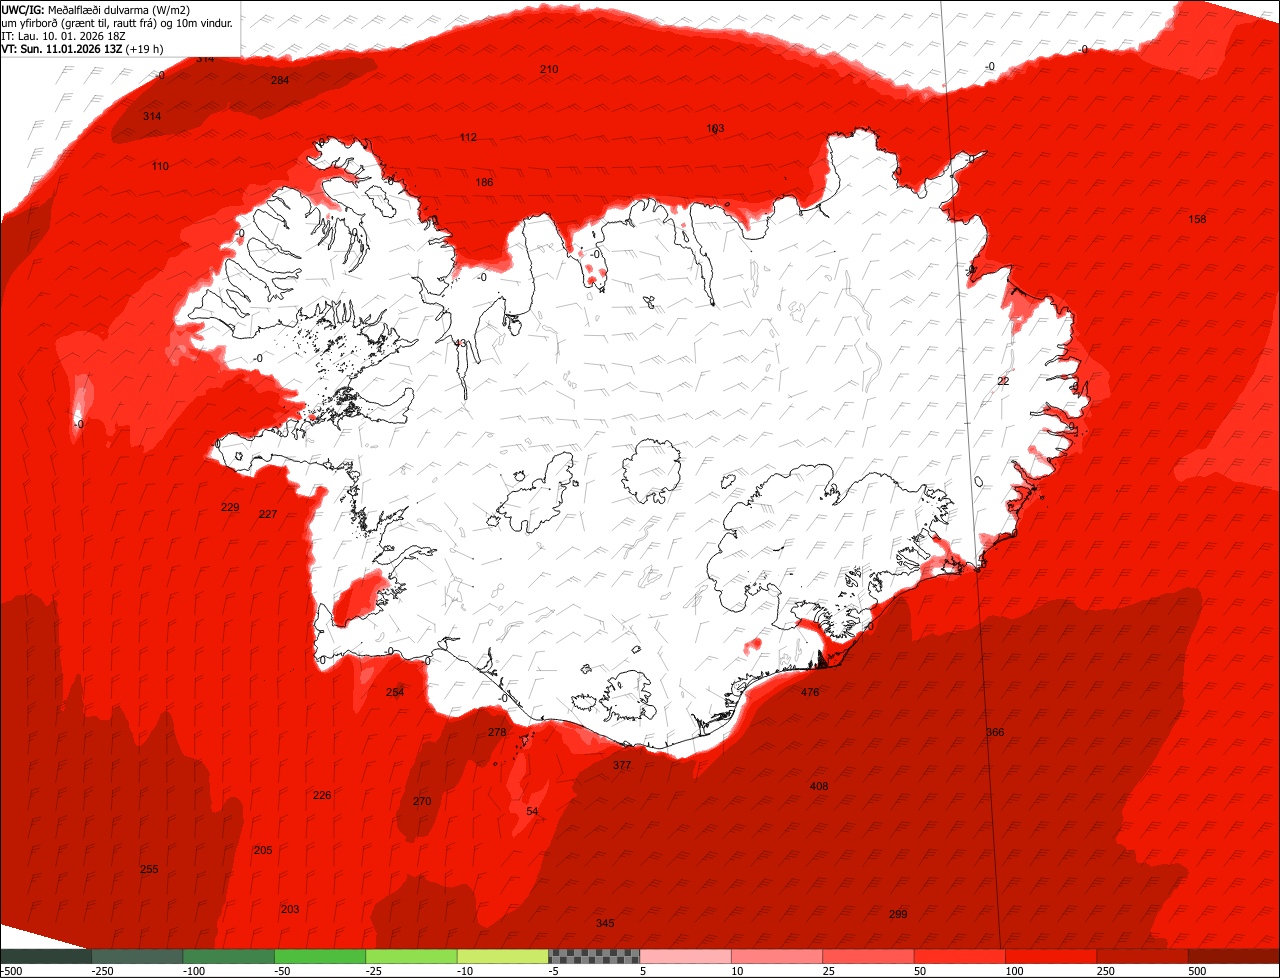Select the flux value 254 near Reykjanes
This screenshot has height=978, width=1280.
[x=395, y=692]
